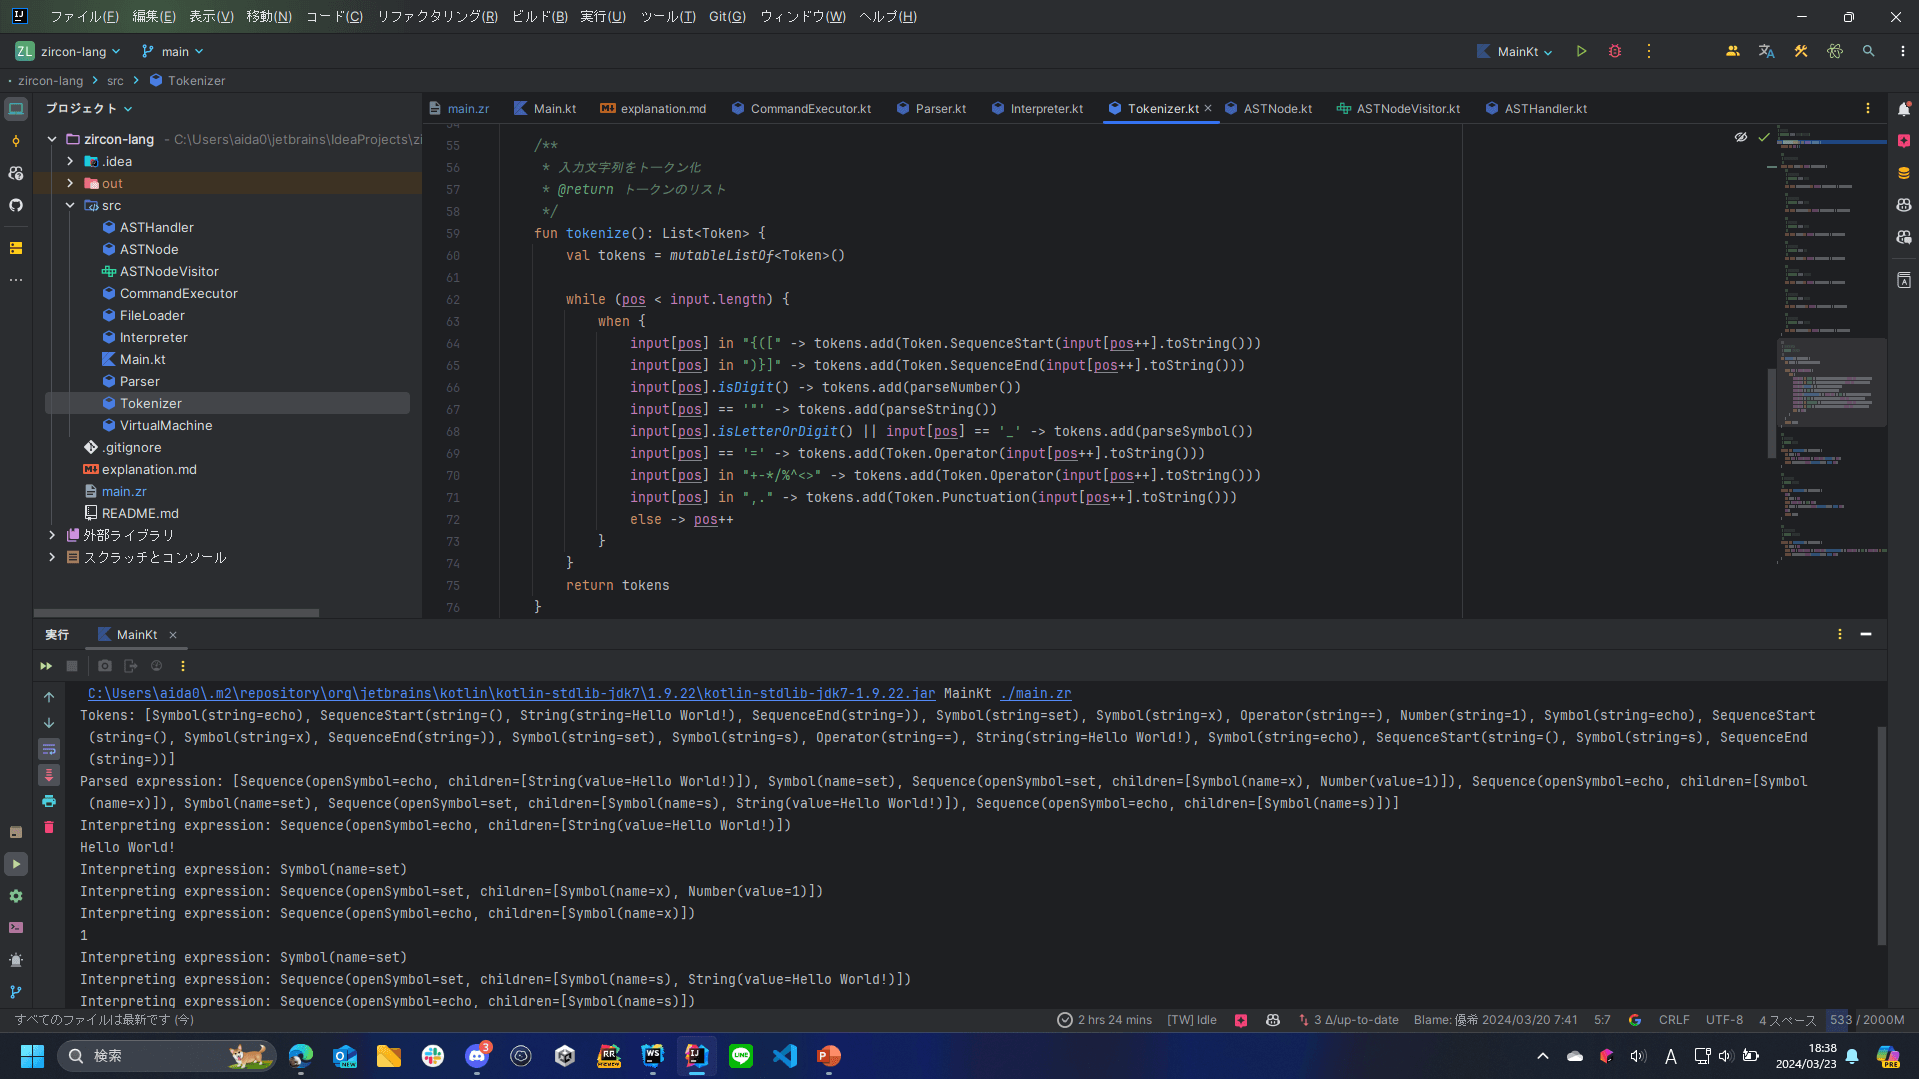This screenshot has height=1079, width=1919.
Task: Run MainKt with the green play icon
Action: coord(1581,51)
